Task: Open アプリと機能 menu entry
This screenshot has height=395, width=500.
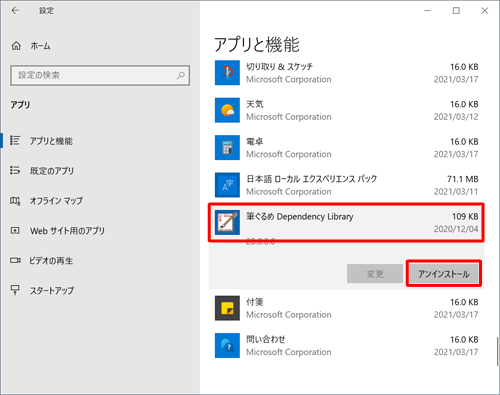Action: pos(51,141)
